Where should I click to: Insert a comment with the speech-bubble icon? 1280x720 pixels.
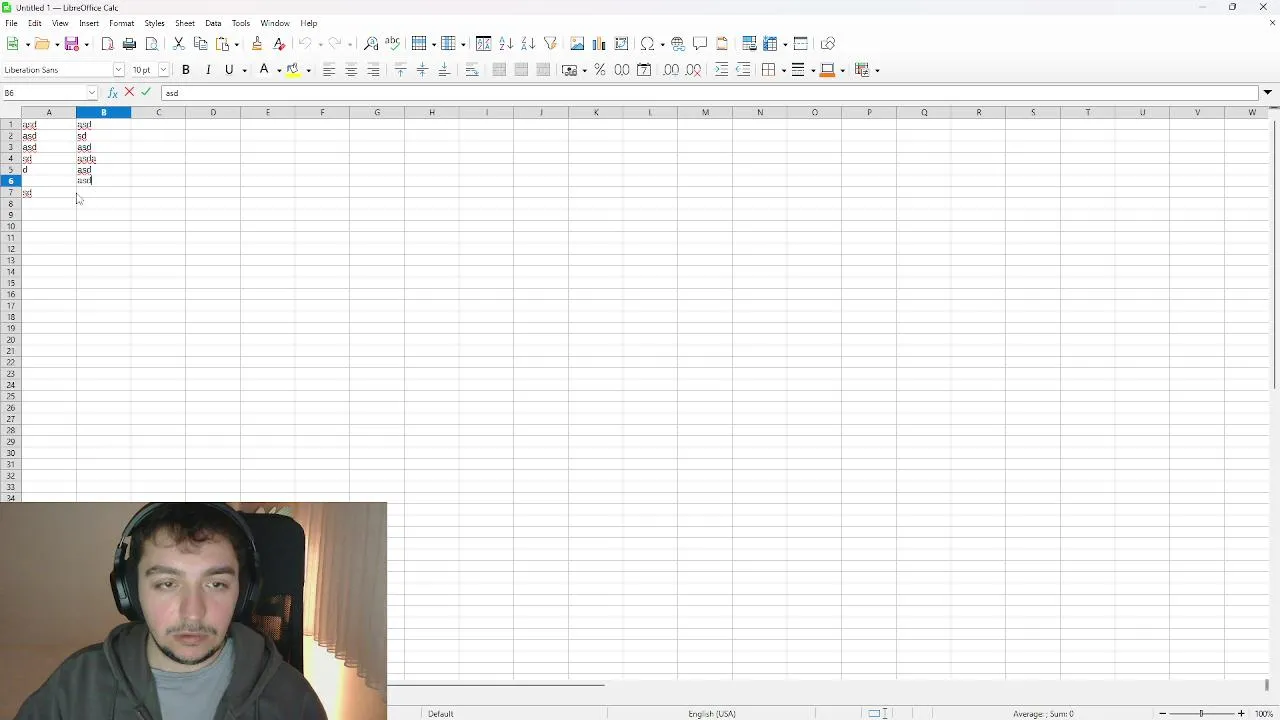point(700,44)
